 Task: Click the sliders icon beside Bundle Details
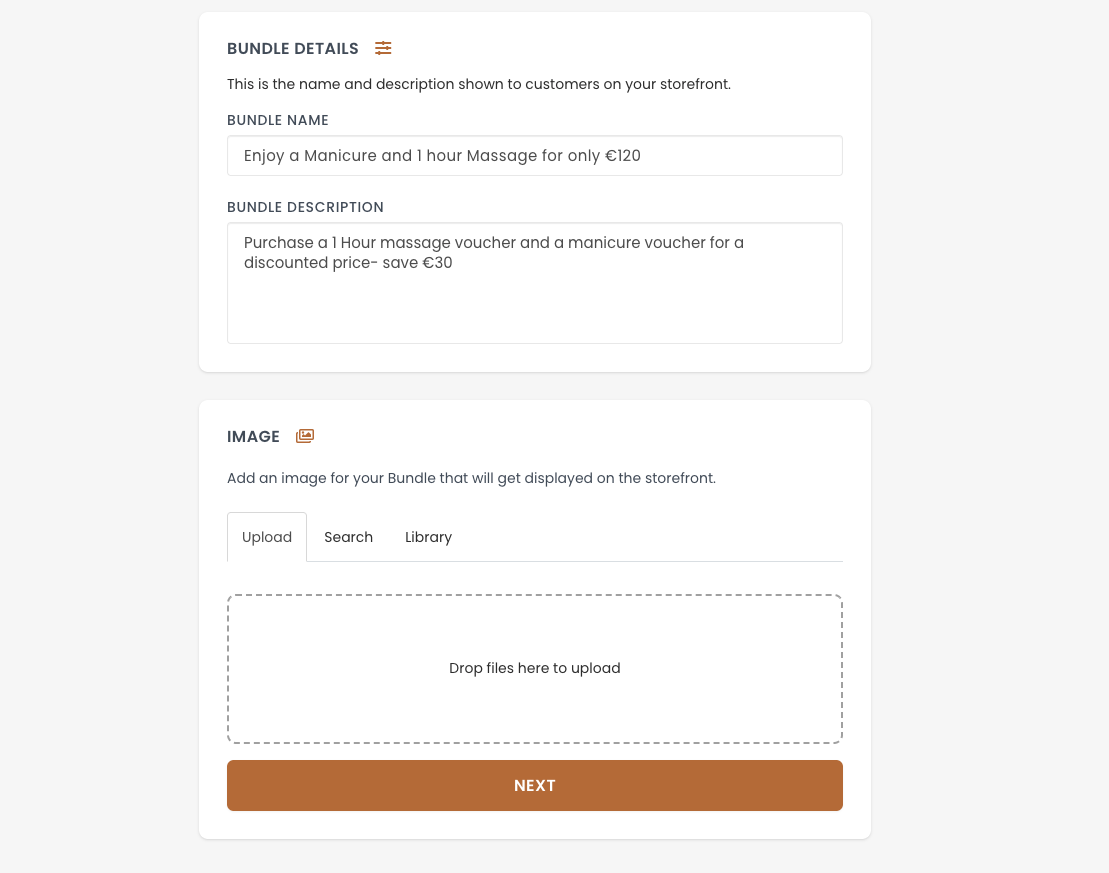[383, 48]
